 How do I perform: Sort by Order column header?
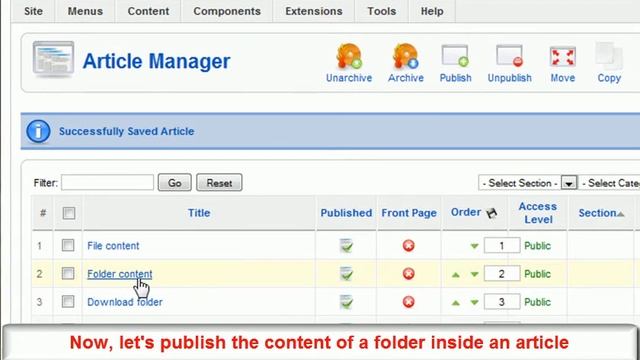[x=466, y=212]
